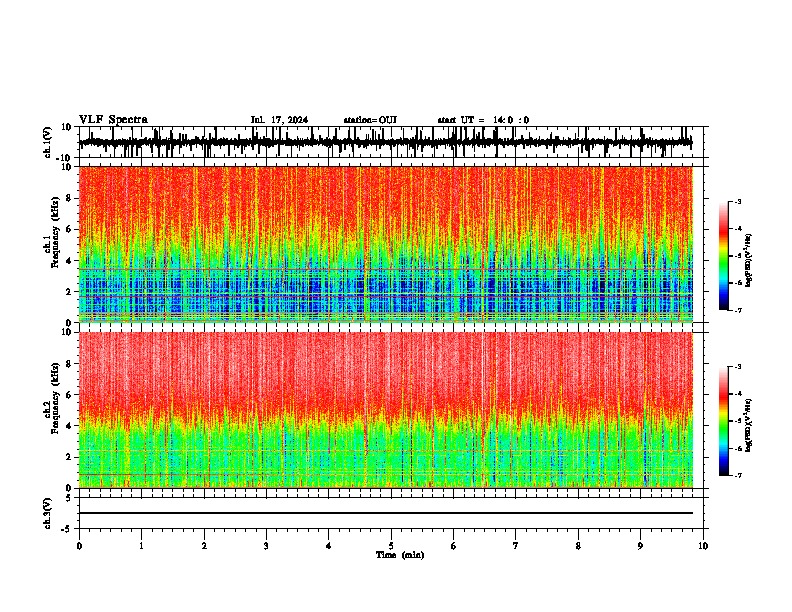Image resolution: width=792 pixels, height=612 pixels.
Task: Click inside the ch.1 spectrogram plot
Action: 385,244
